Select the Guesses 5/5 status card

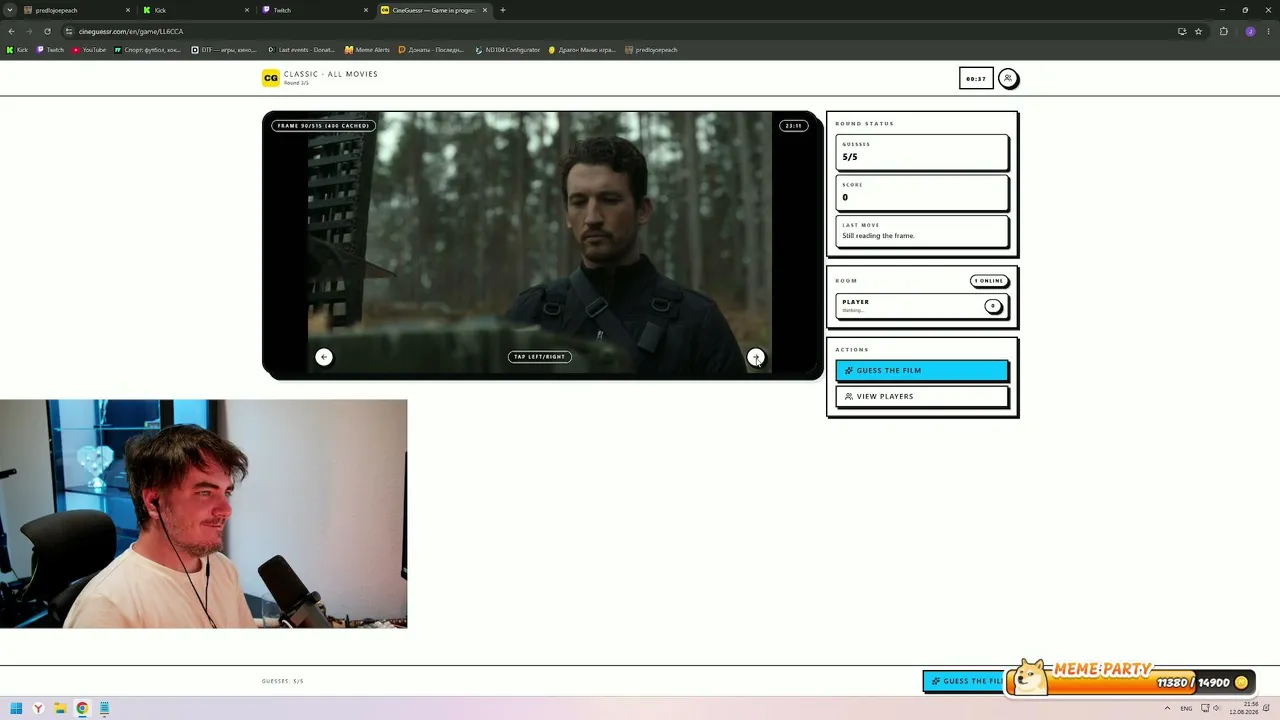[x=922, y=152]
